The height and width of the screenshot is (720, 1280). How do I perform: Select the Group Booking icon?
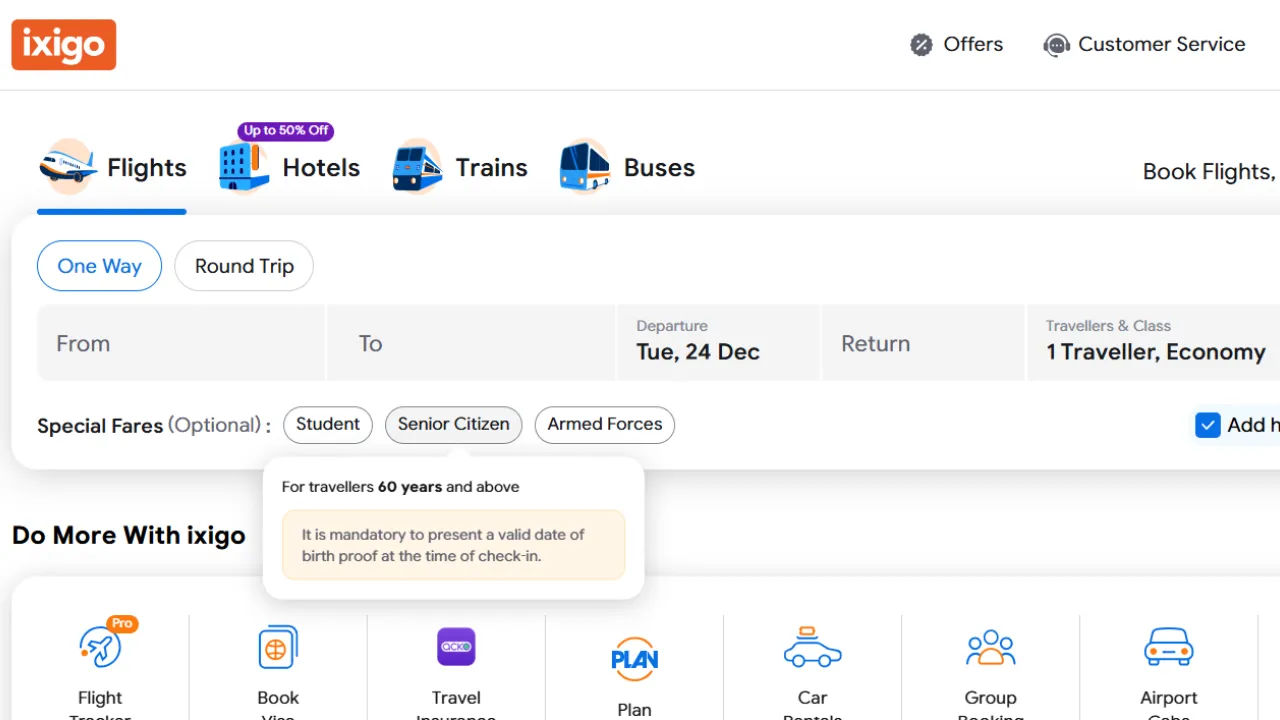[990, 649]
